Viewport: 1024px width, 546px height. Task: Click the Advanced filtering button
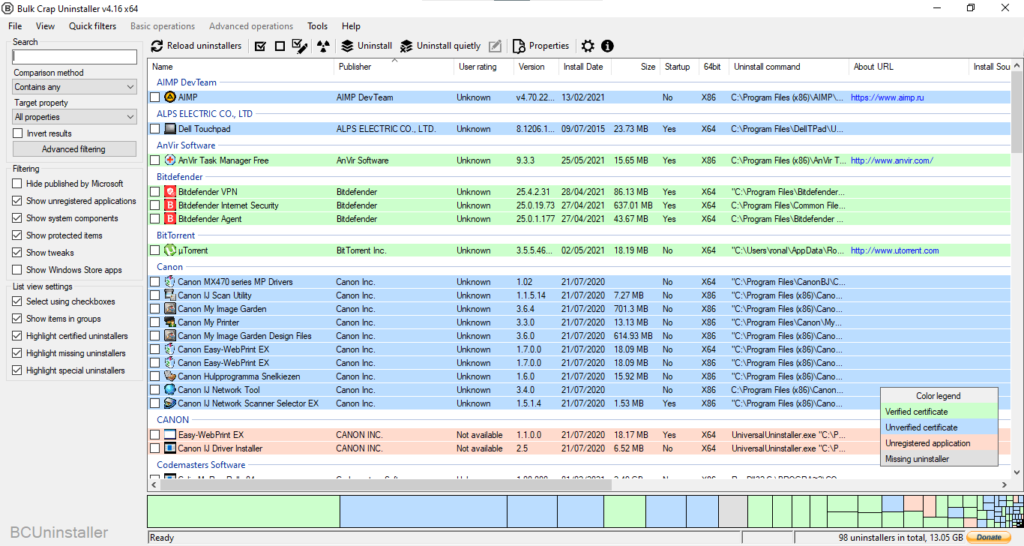click(x=74, y=149)
